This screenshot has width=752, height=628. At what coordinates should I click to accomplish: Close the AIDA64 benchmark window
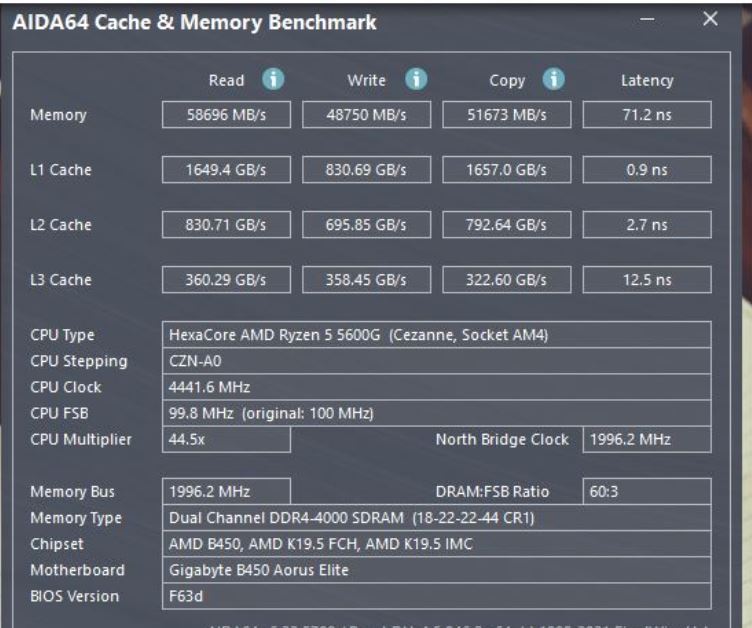[x=710, y=20]
